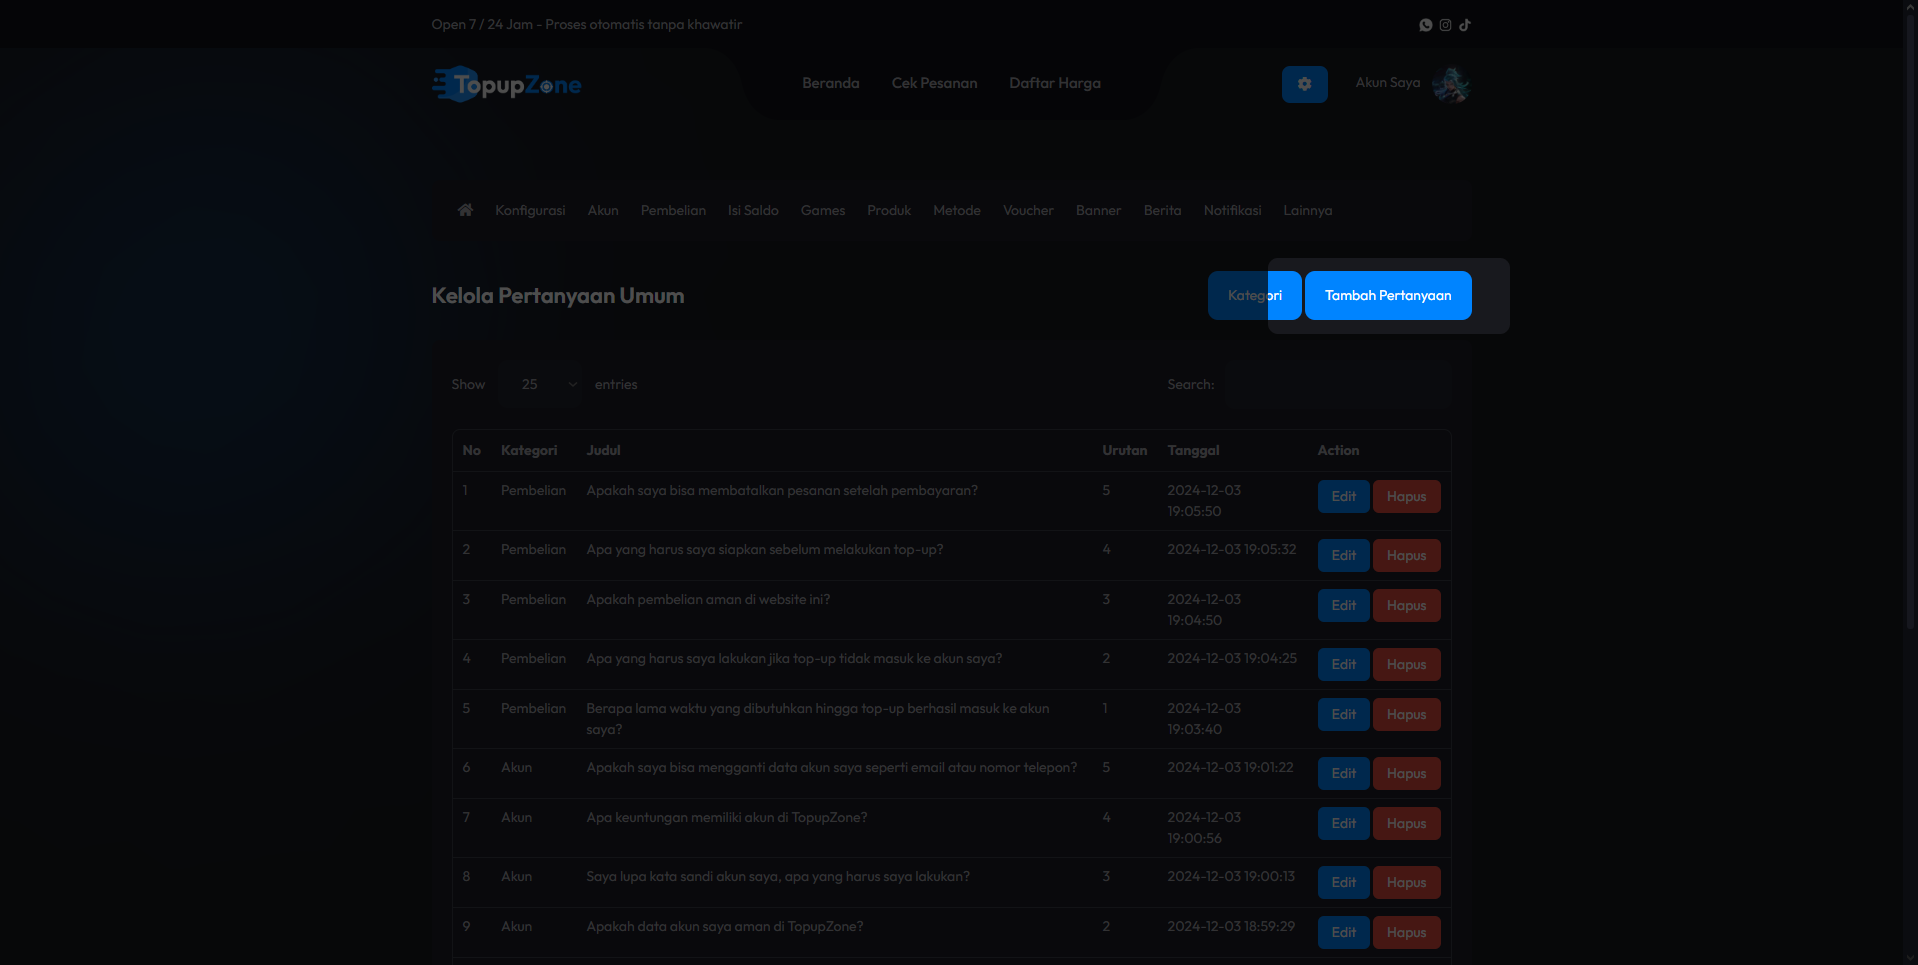The image size is (1918, 965).
Task: Click the blue settings gear button
Action: coord(1305,84)
